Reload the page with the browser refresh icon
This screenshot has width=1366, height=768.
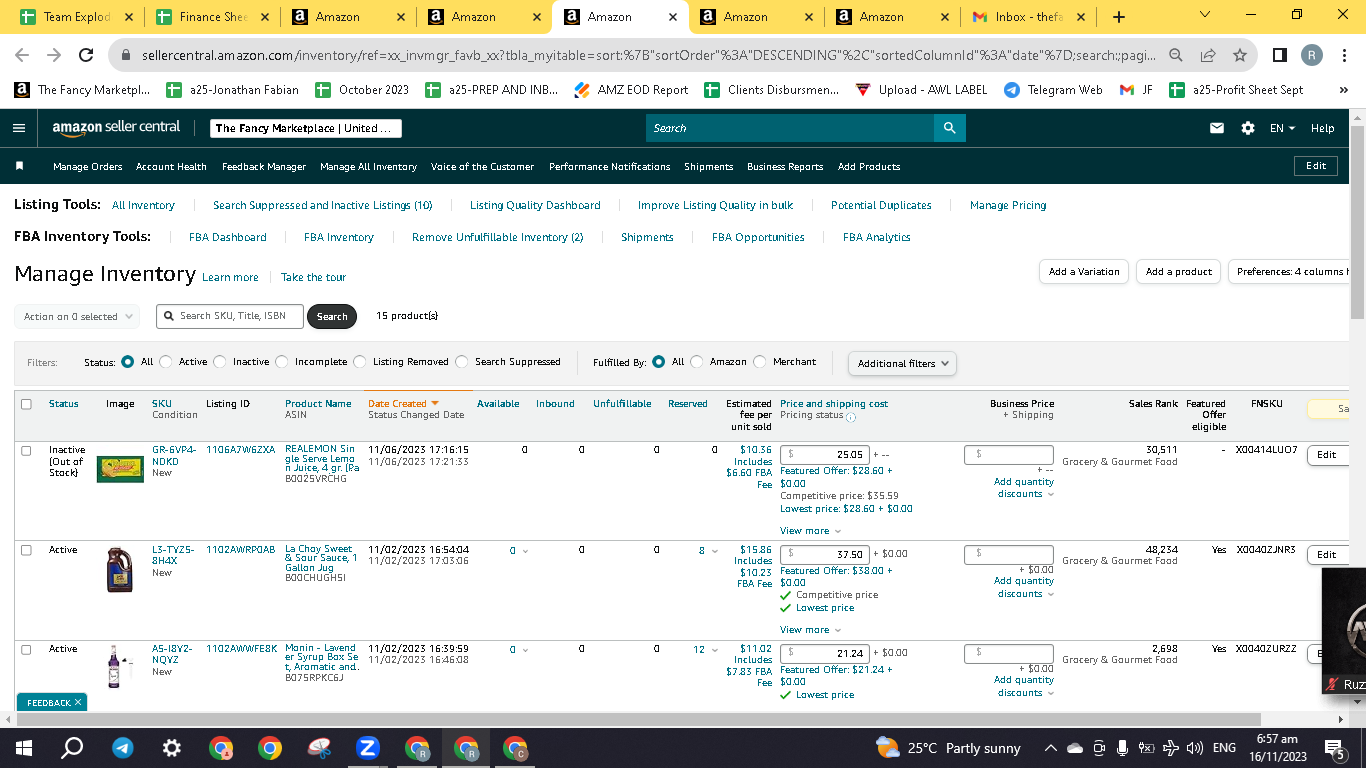coord(86,55)
